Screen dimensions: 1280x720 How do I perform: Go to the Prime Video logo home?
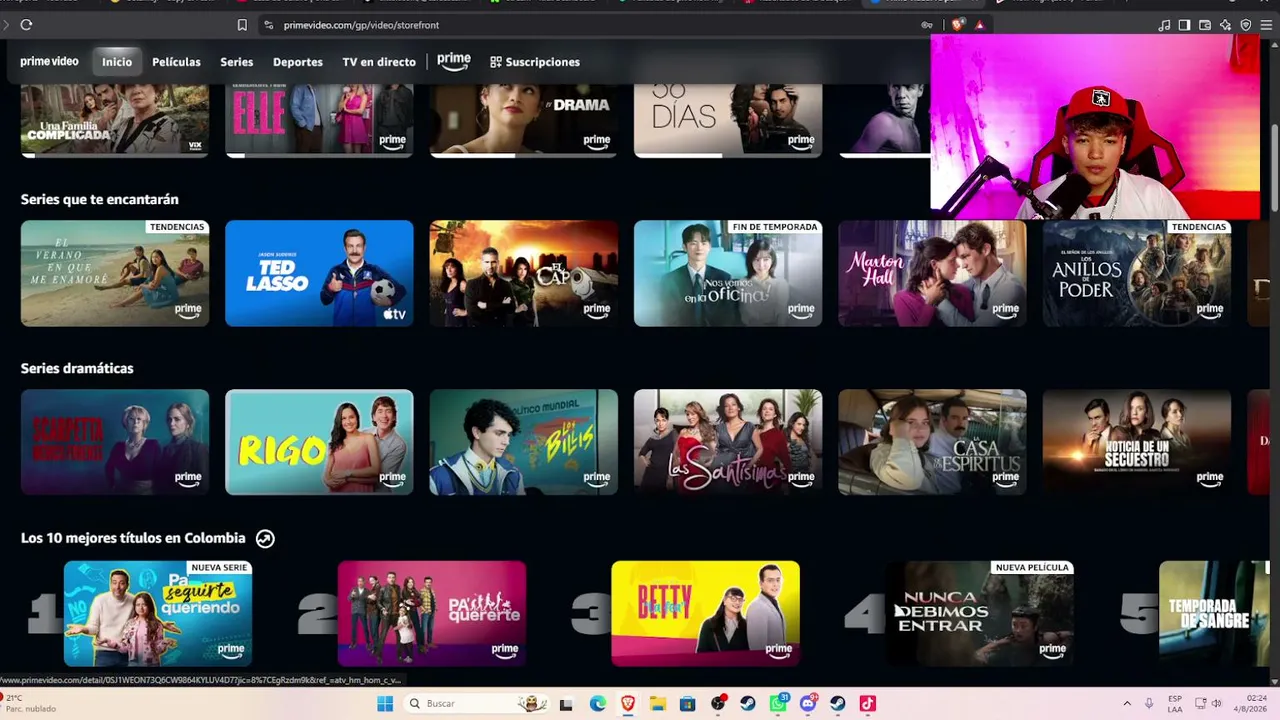point(49,62)
